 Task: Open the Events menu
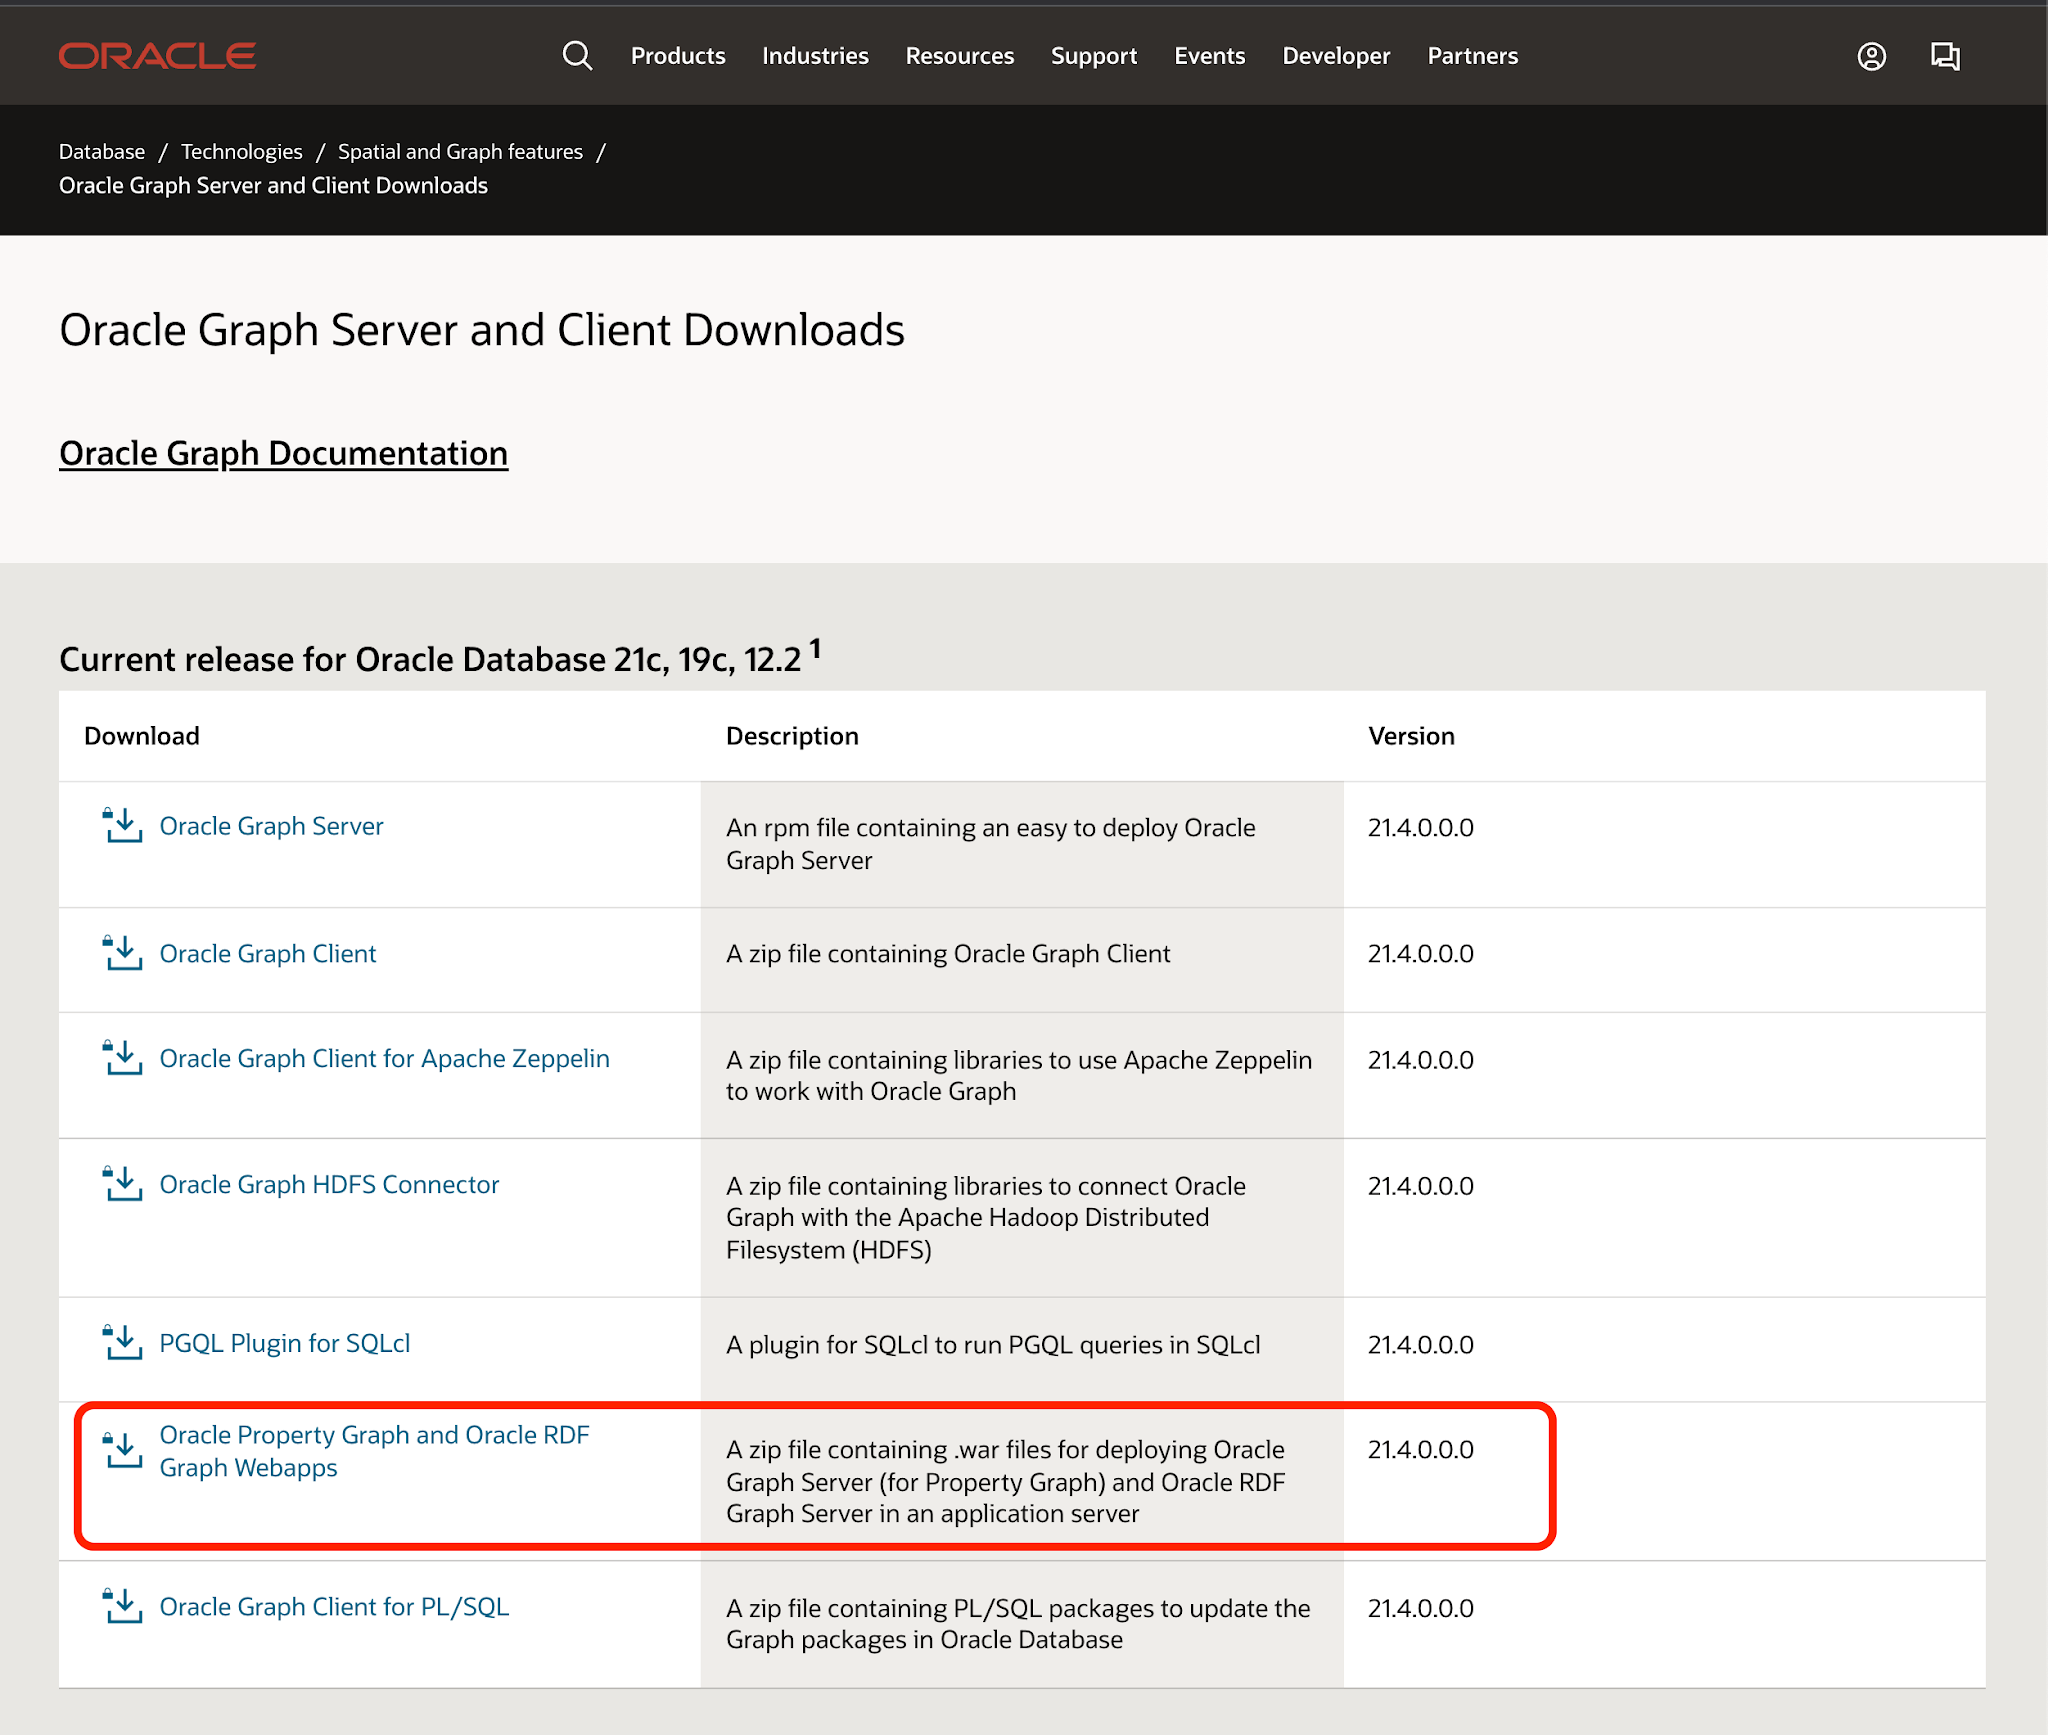(x=1210, y=56)
